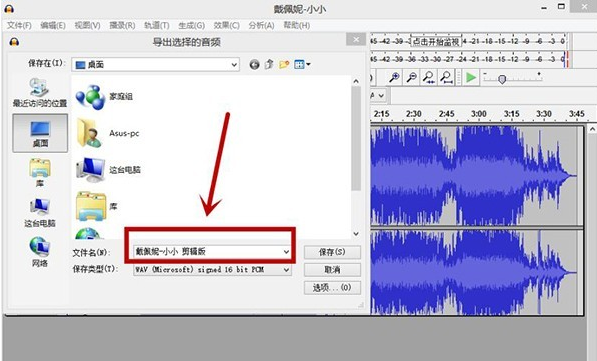
Task: Select 桌面 in the places sidebar
Action: (40, 133)
